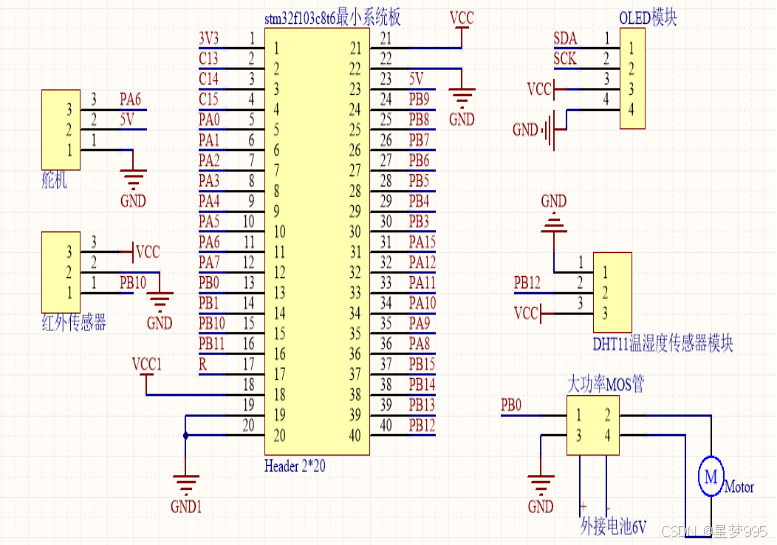Viewport: 777px width, 545px height.
Task: Click the C13 net label
Action: pos(209,59)
